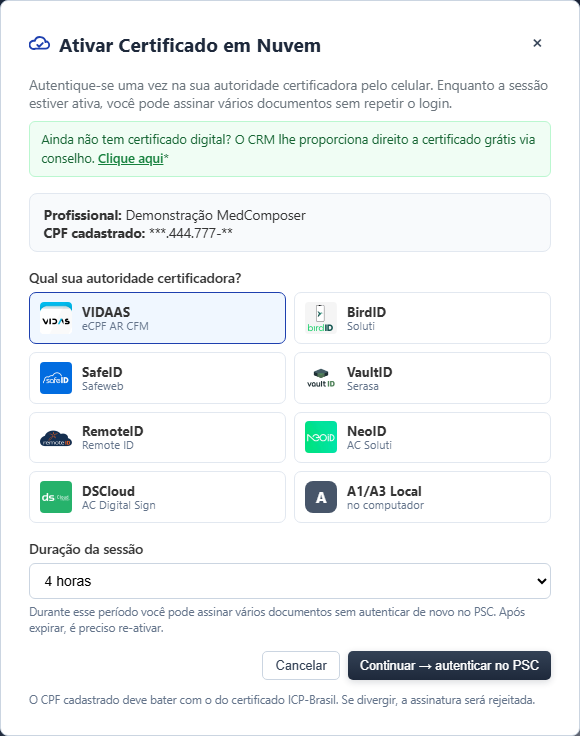Select SafeID Safeweb as certificate authority
Screen dimensions: 580x736
pos(157,378)
